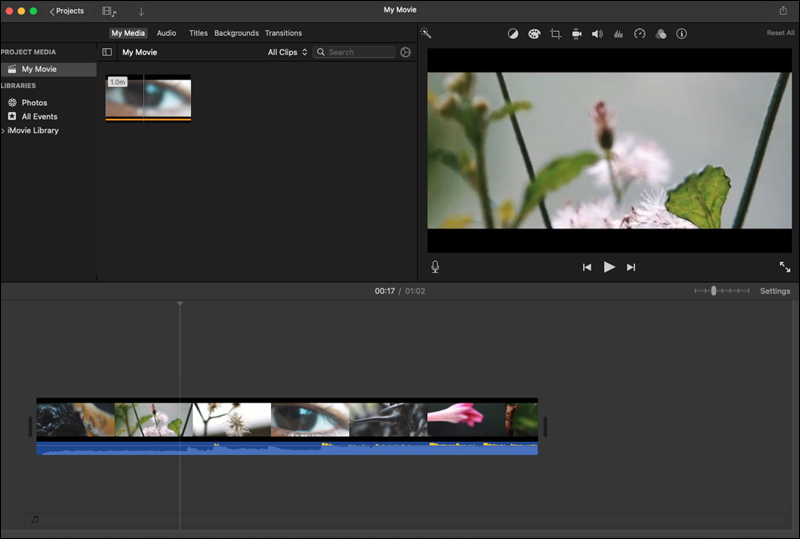The height and width of the screenshot is (539, 800).
Task: Open the video stabilization camera tool
Action: pos(577,33)
